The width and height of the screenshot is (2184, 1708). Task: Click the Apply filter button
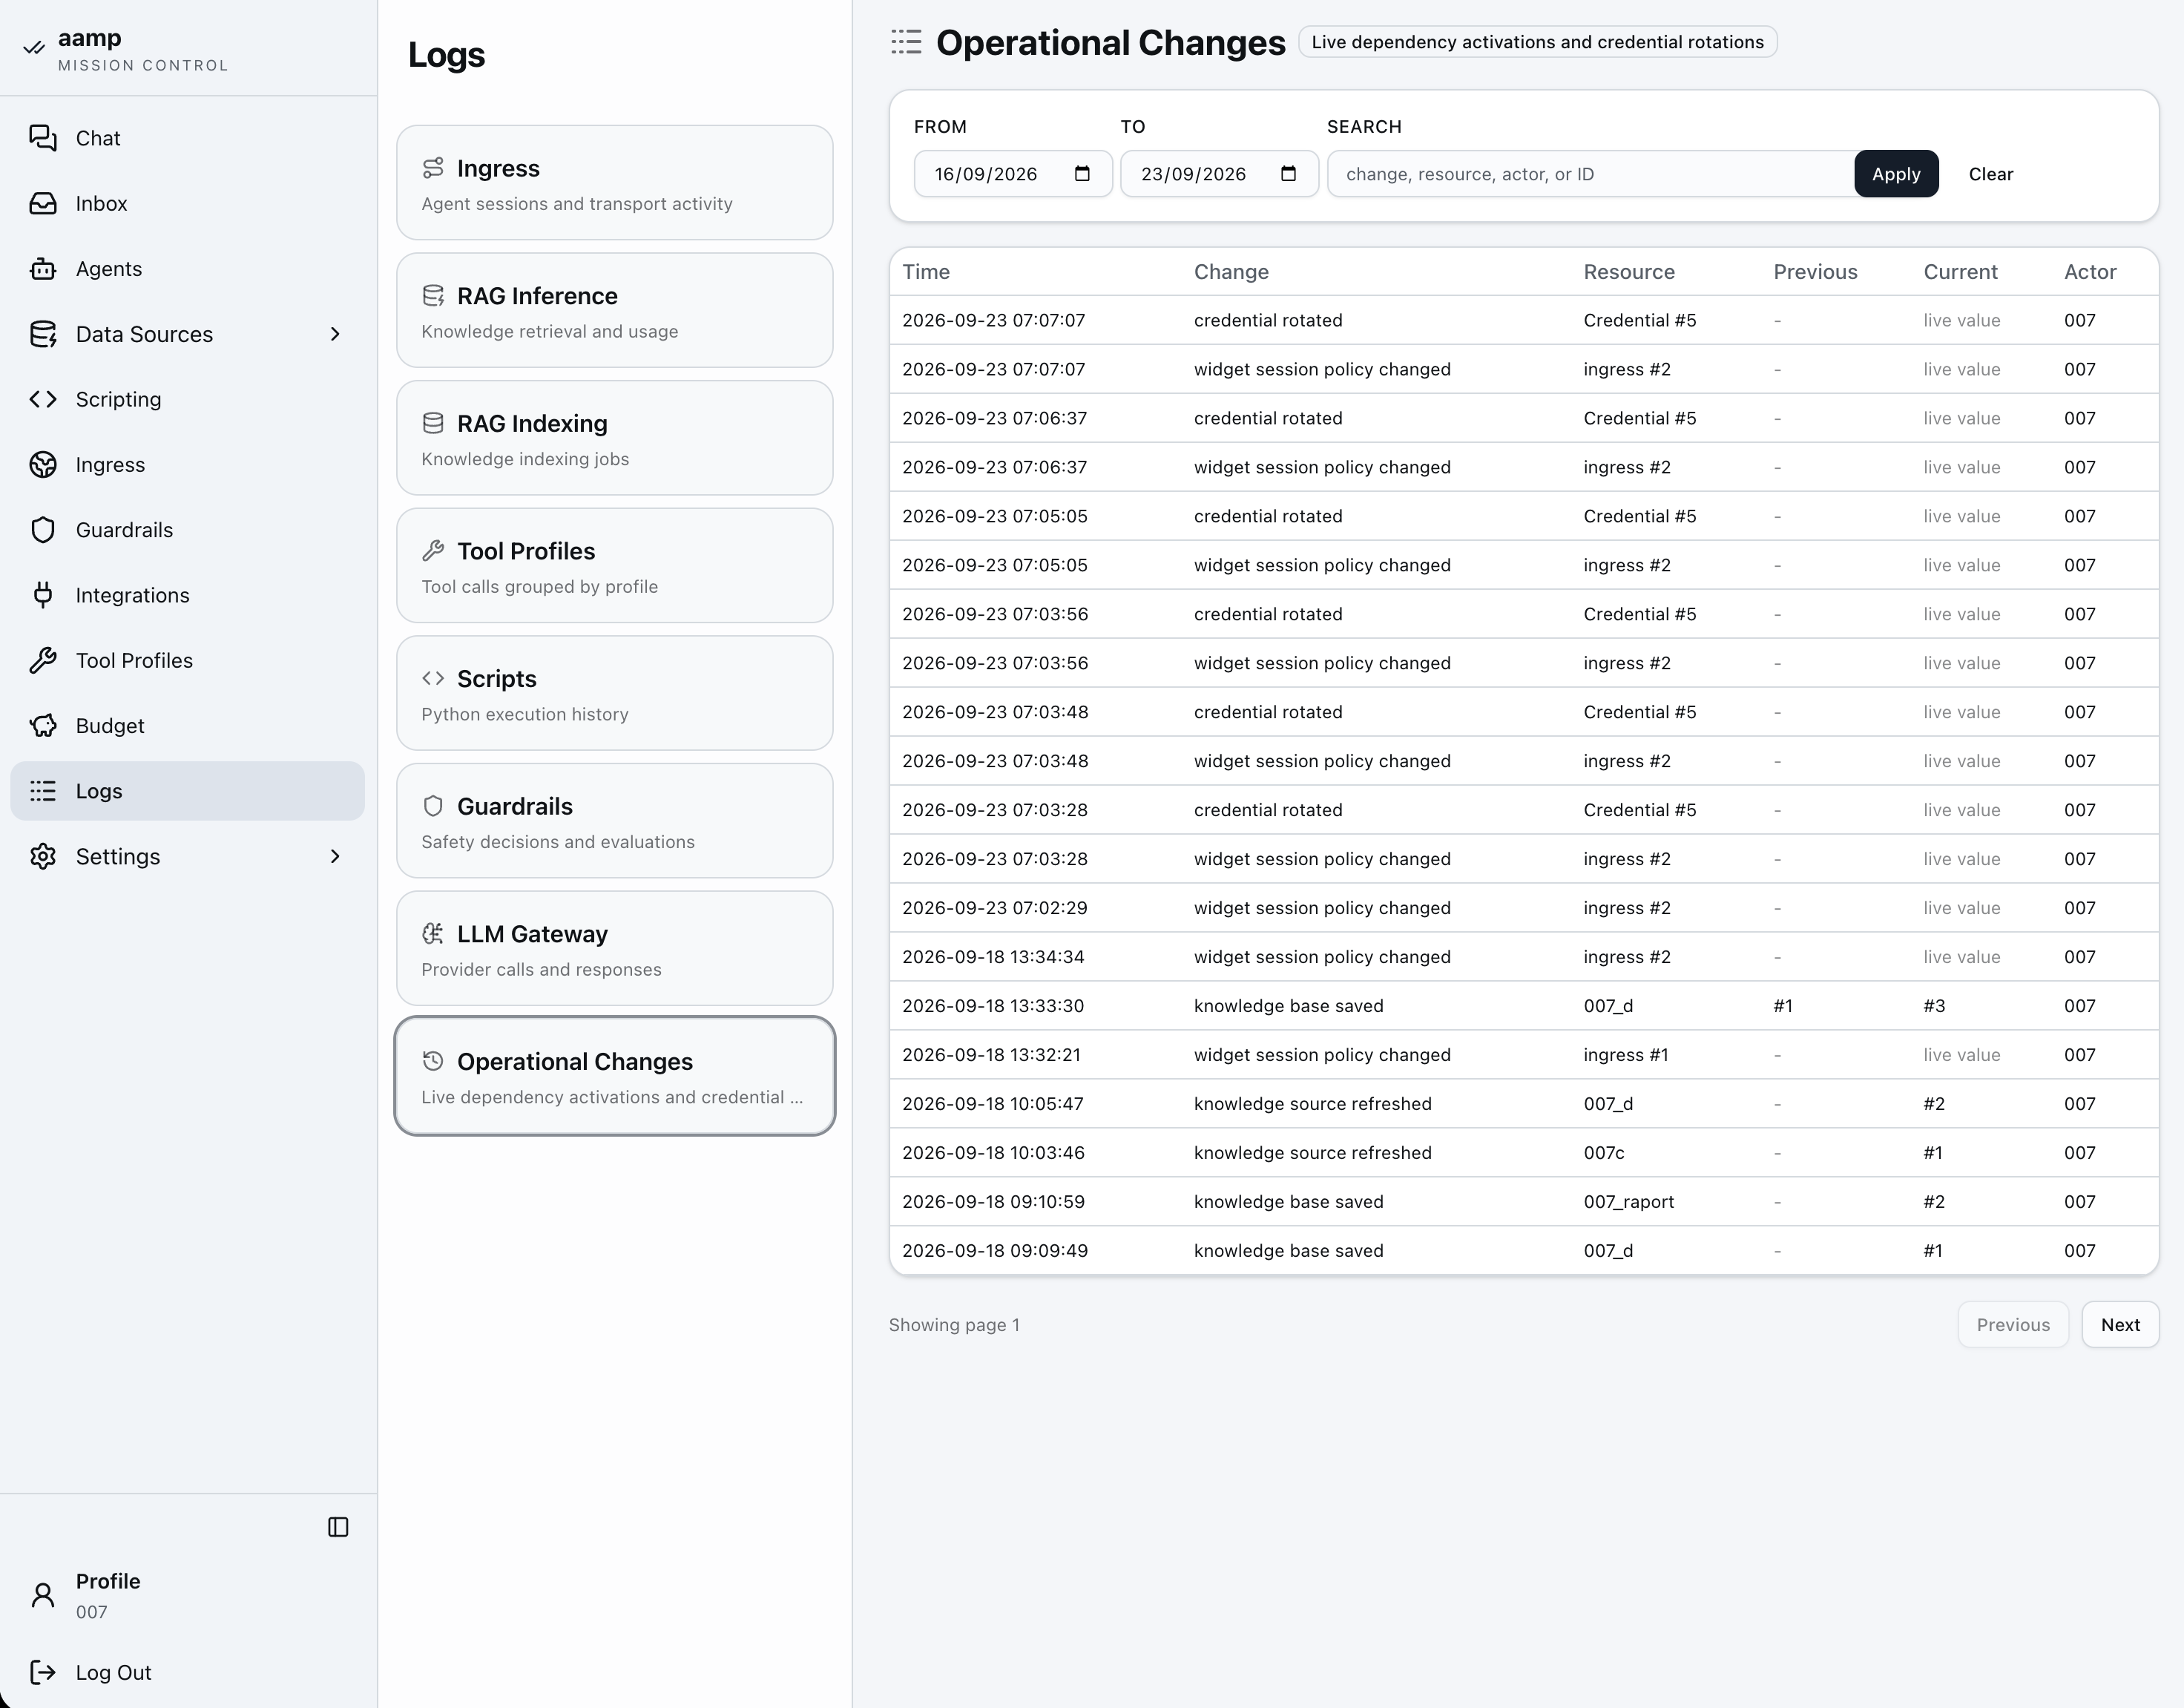pyautogui.click(x=1896, y=174)
